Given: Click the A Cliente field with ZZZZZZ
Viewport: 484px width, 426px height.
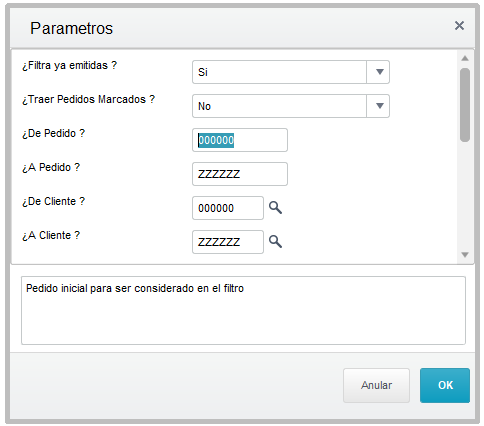Looking at the screenshot, I should click(228, 242).
